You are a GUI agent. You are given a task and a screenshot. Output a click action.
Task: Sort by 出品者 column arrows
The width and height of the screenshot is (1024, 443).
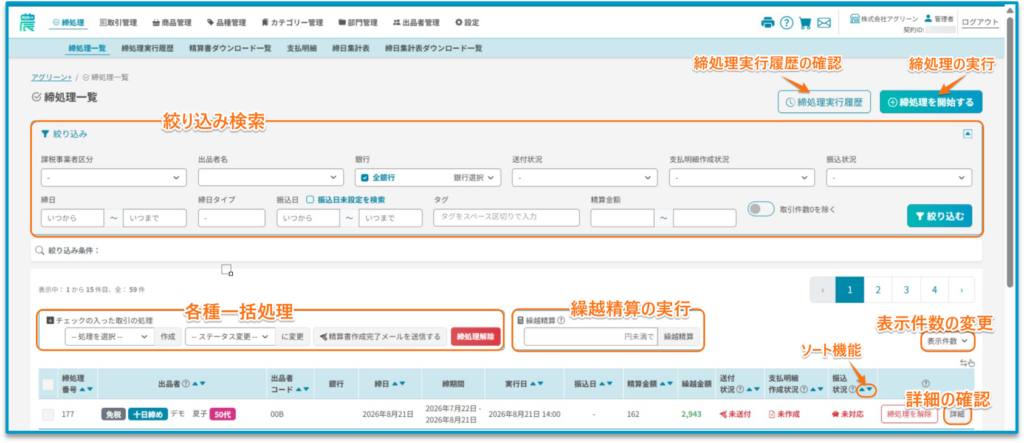click(199, 384)
